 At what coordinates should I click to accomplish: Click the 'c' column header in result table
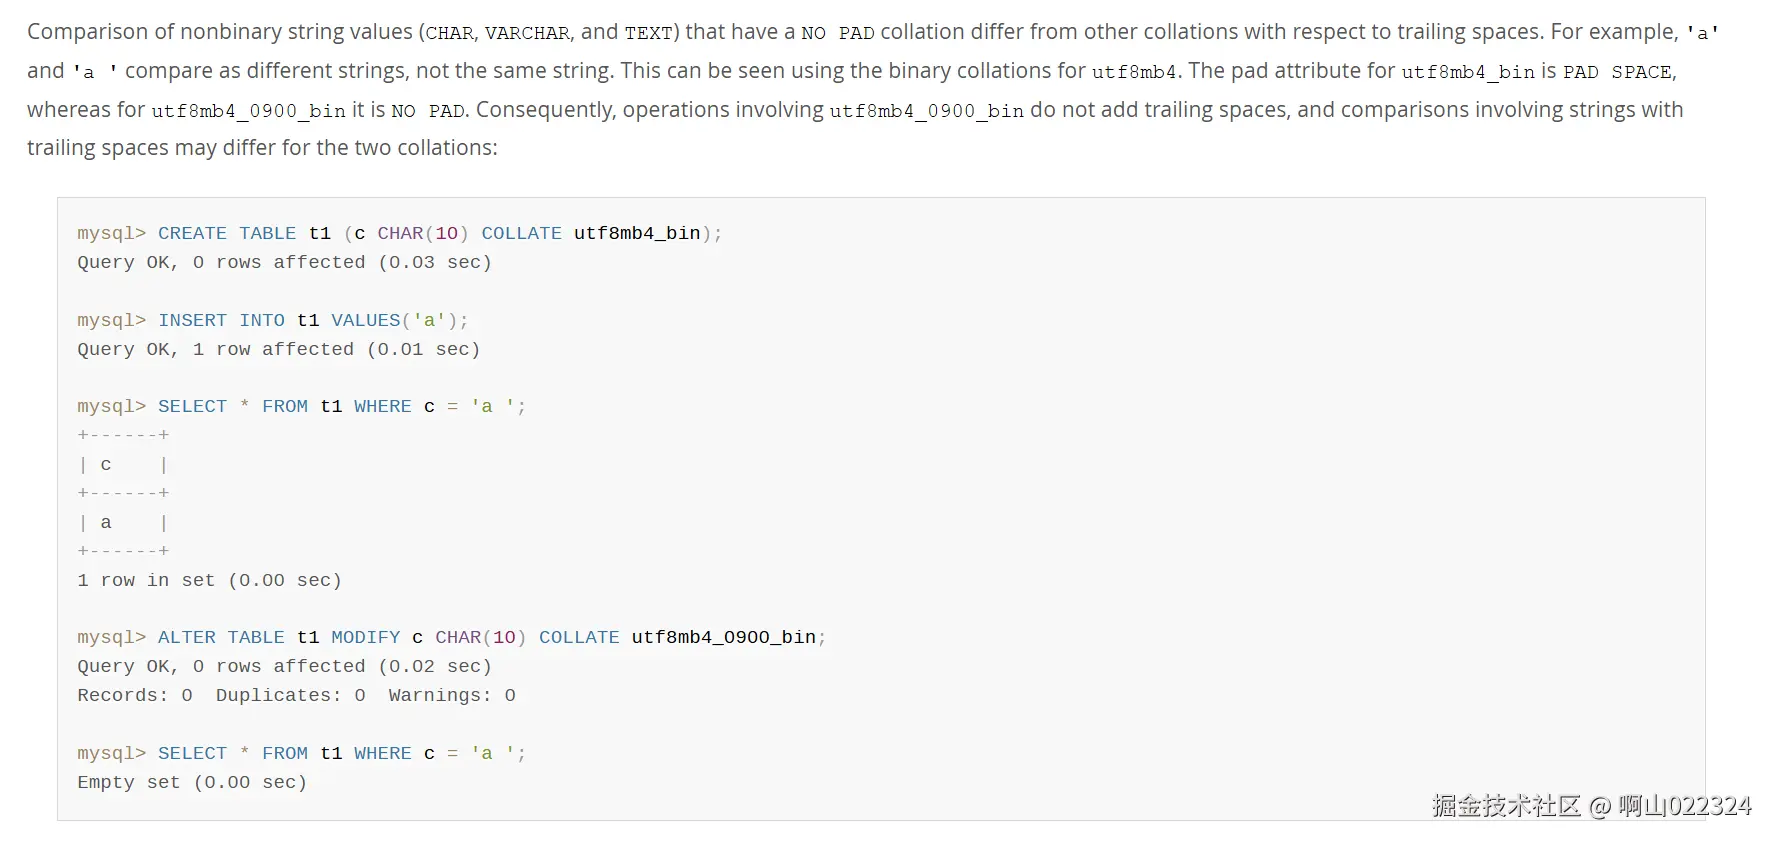(x=106, y=464)
